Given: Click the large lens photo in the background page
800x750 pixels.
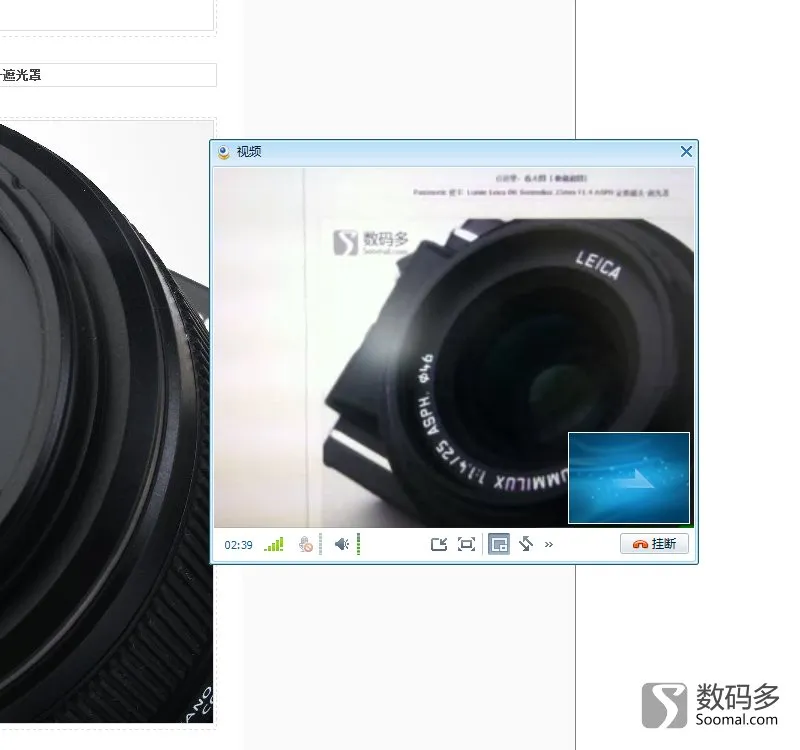Looking at the screenshot, I should [x=106, y=422].
